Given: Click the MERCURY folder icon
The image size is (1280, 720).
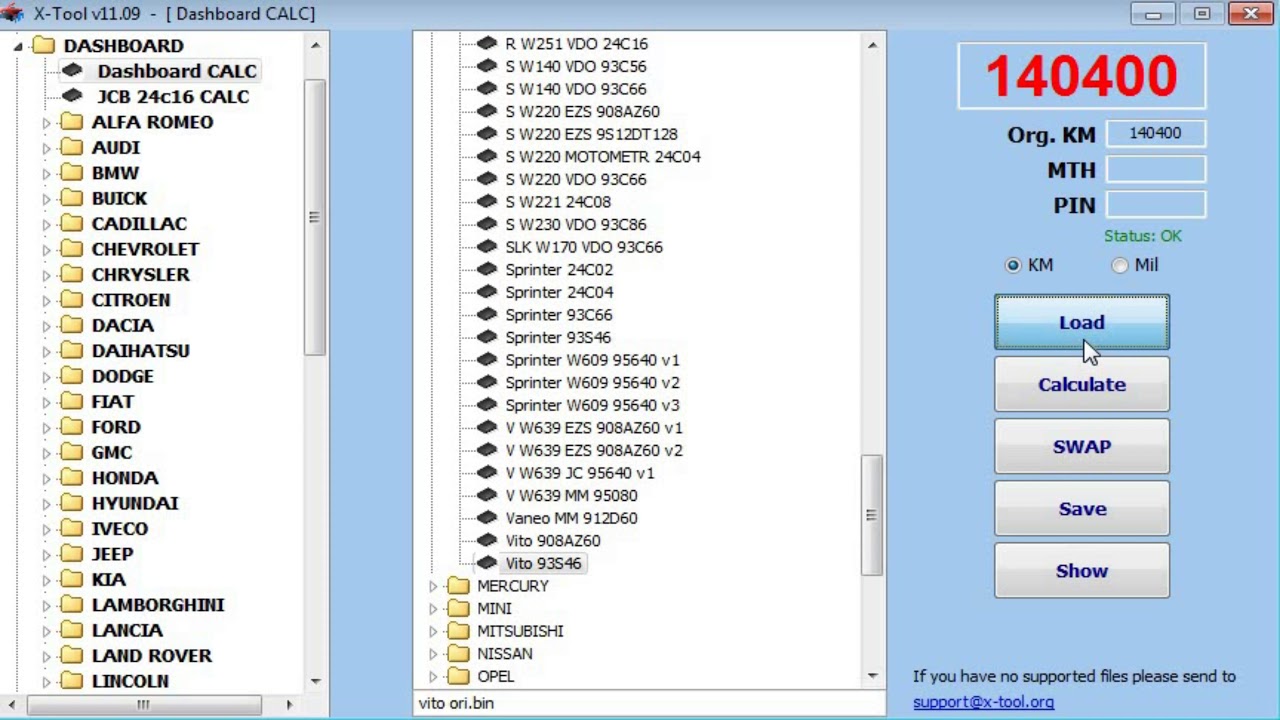Looking at the screenshot, I should coord(458,586).
